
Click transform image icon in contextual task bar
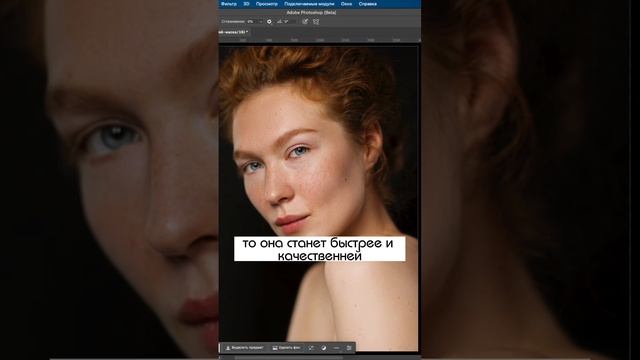point(311,348)
